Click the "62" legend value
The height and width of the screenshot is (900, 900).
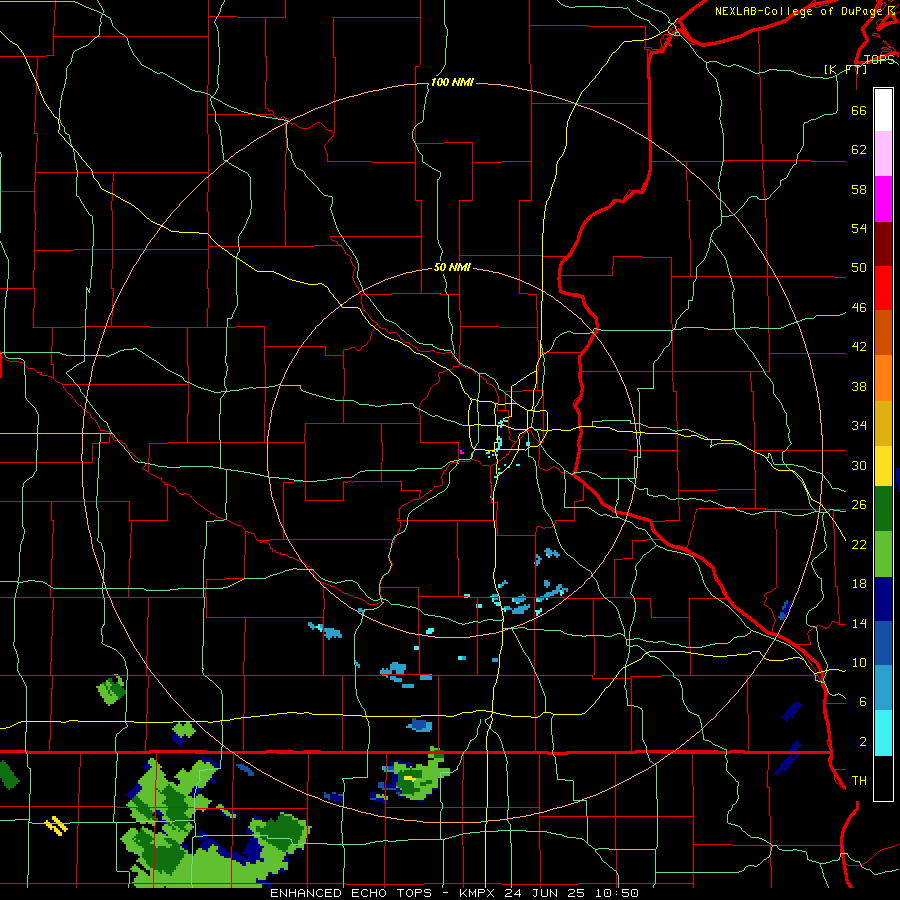pos(859,150)
